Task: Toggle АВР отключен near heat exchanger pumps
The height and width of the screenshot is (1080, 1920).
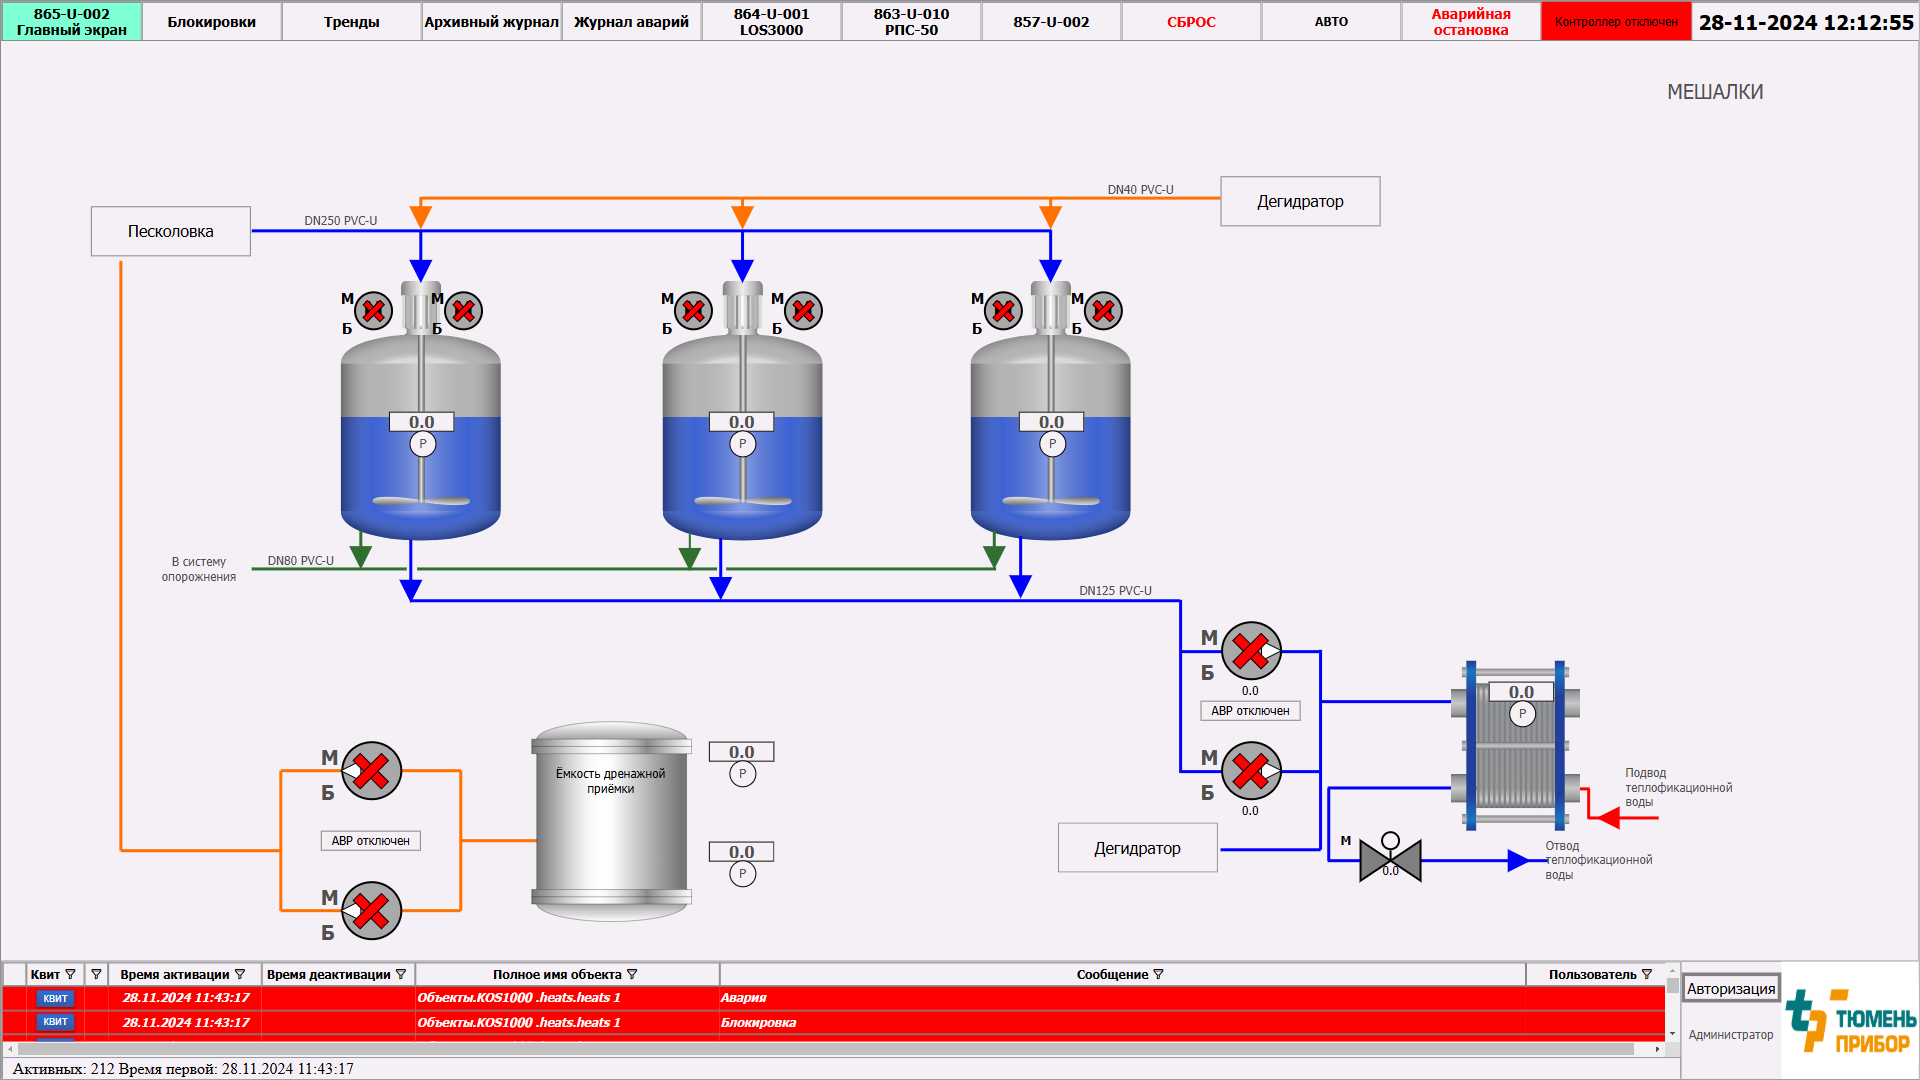Action: (x=1250, y=711)
